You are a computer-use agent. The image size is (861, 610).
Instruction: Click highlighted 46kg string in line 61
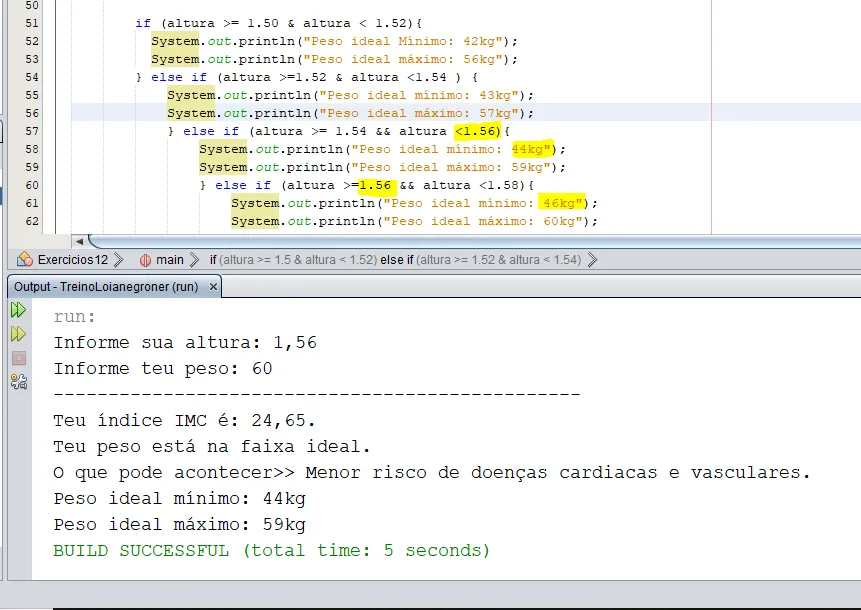(562, 203)
